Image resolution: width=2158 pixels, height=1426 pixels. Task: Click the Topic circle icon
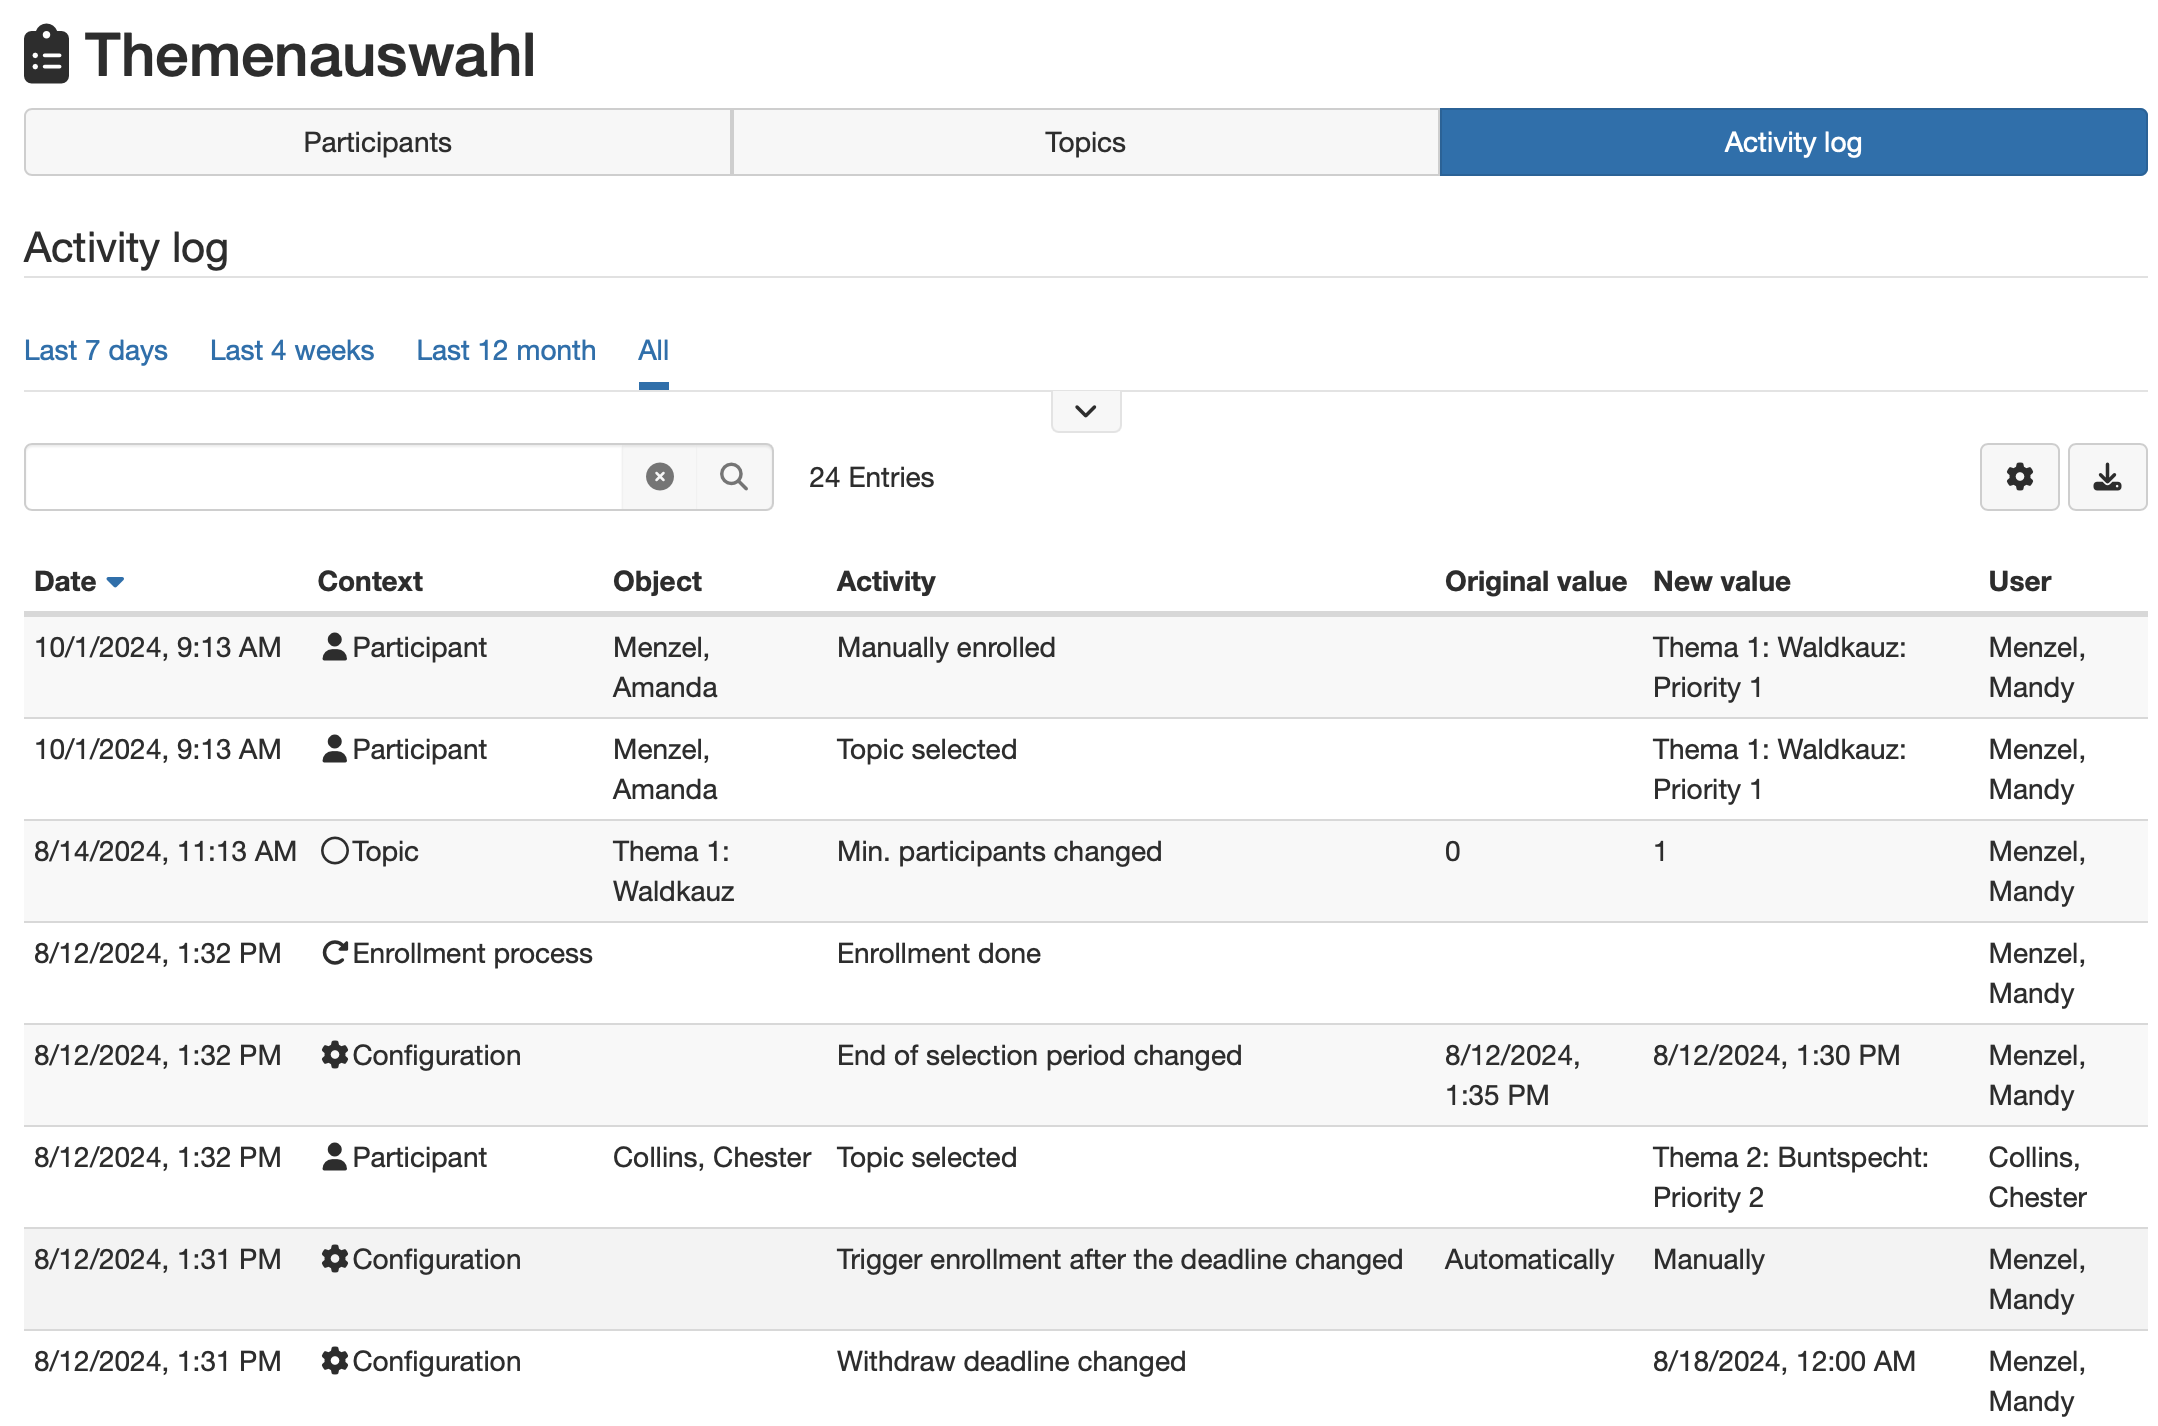click(x=334, y=851)
